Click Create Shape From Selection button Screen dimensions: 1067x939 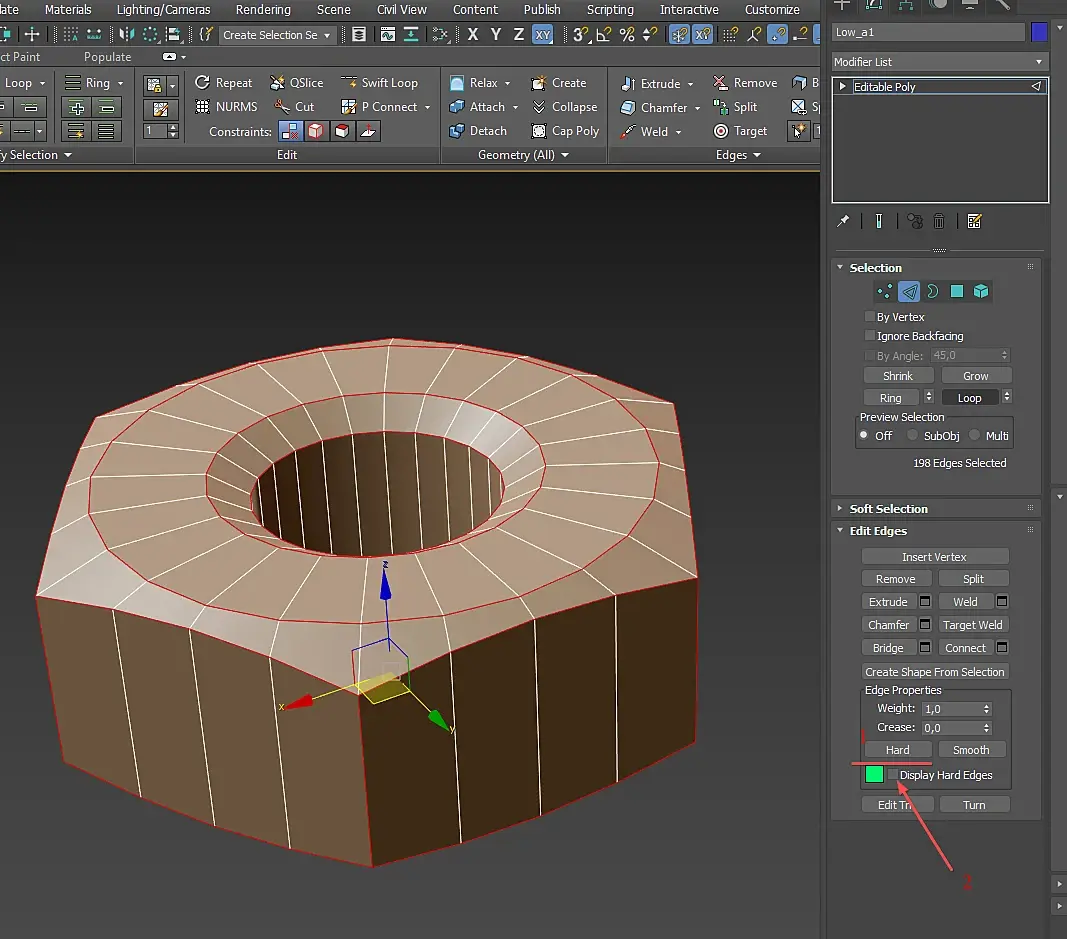[x=935, y=672]
